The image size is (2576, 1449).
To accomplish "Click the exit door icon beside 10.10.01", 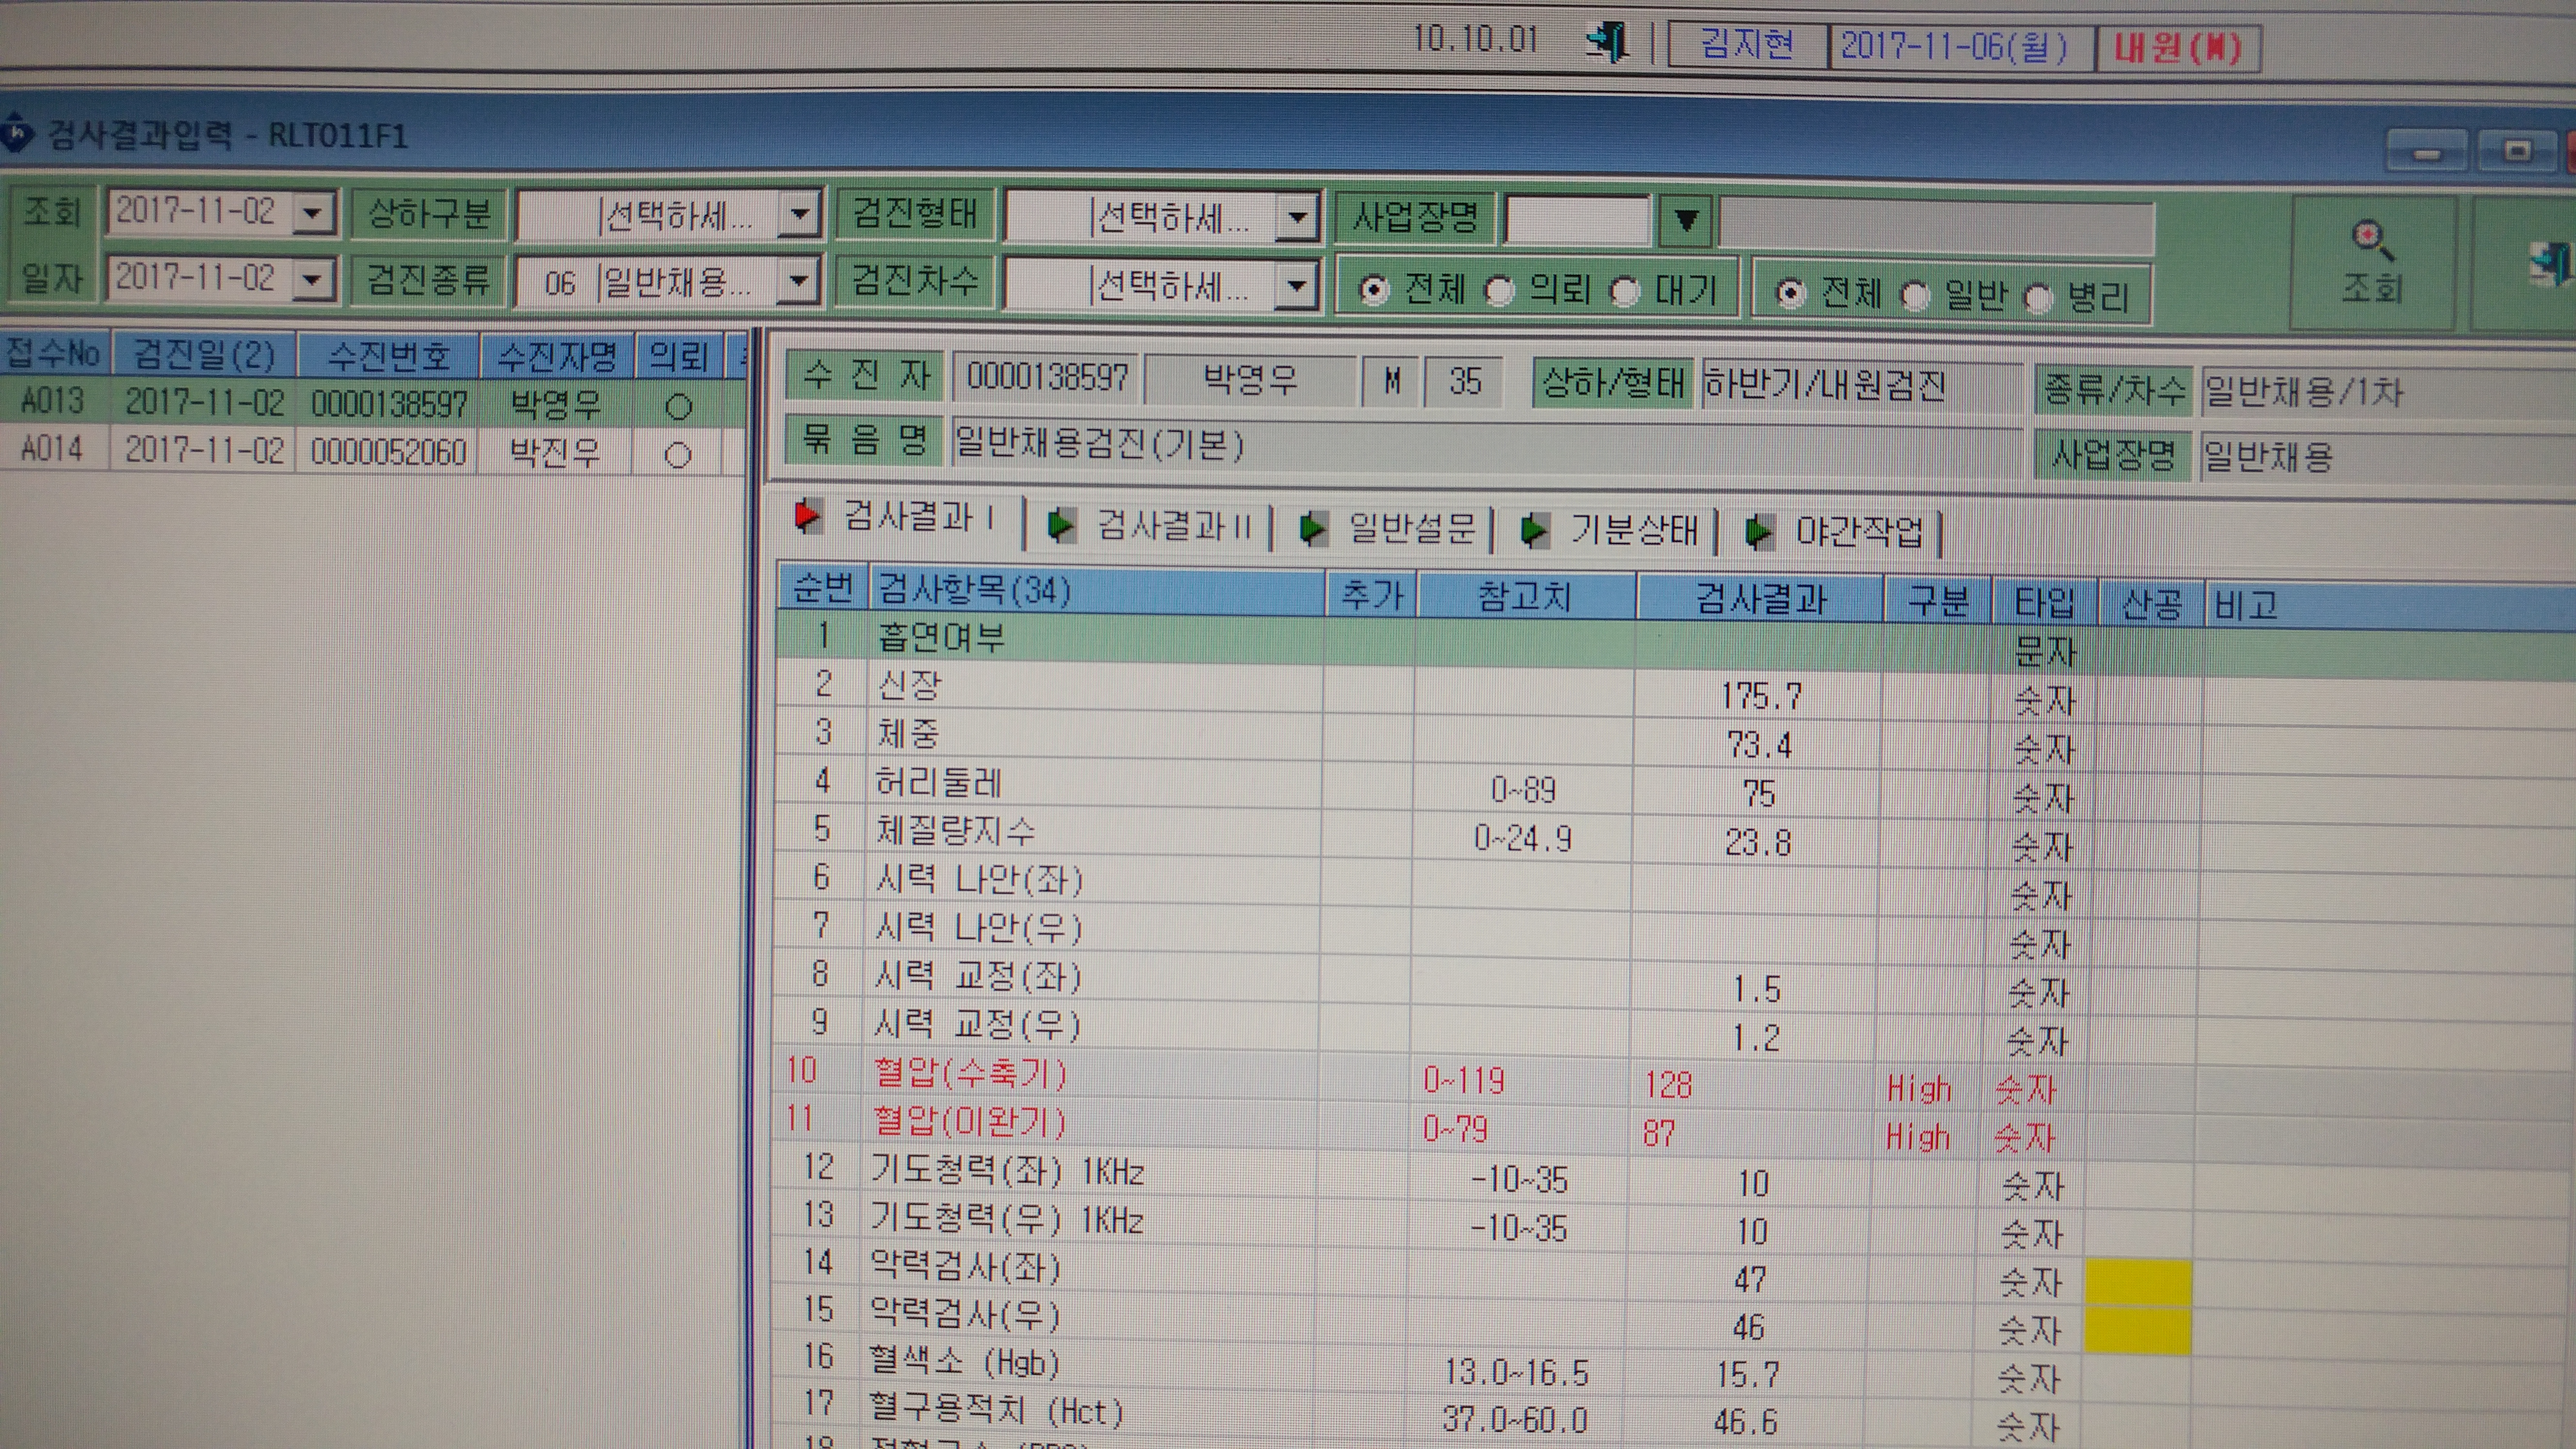I will coord(1607,42).
